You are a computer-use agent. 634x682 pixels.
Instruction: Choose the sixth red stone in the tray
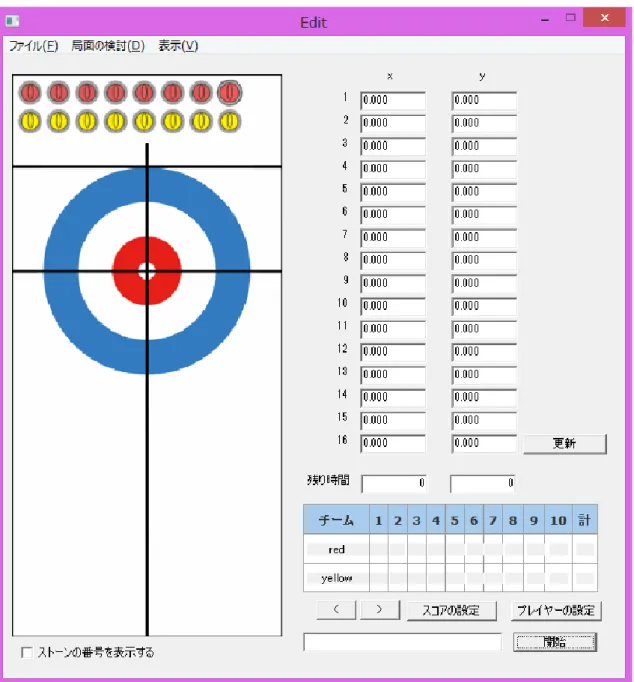pyautogui.click(x=173, y=93)
